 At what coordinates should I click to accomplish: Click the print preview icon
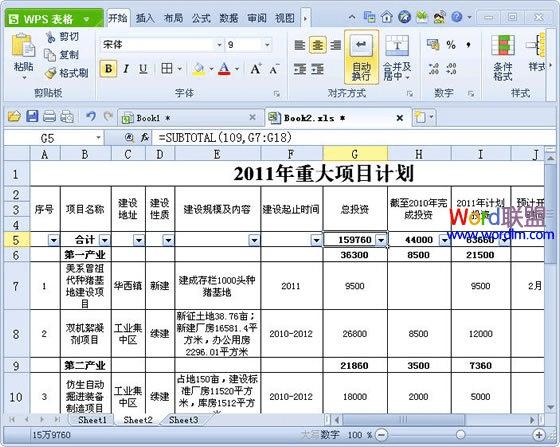(67, 117)
